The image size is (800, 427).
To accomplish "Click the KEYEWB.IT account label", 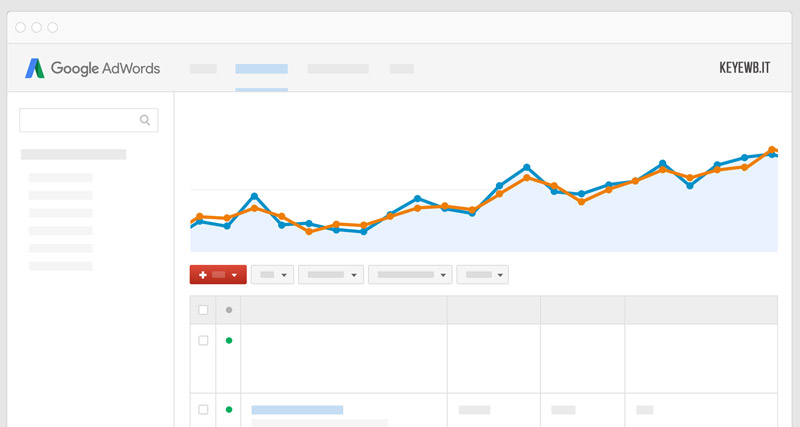I will [x=744, y=68].
